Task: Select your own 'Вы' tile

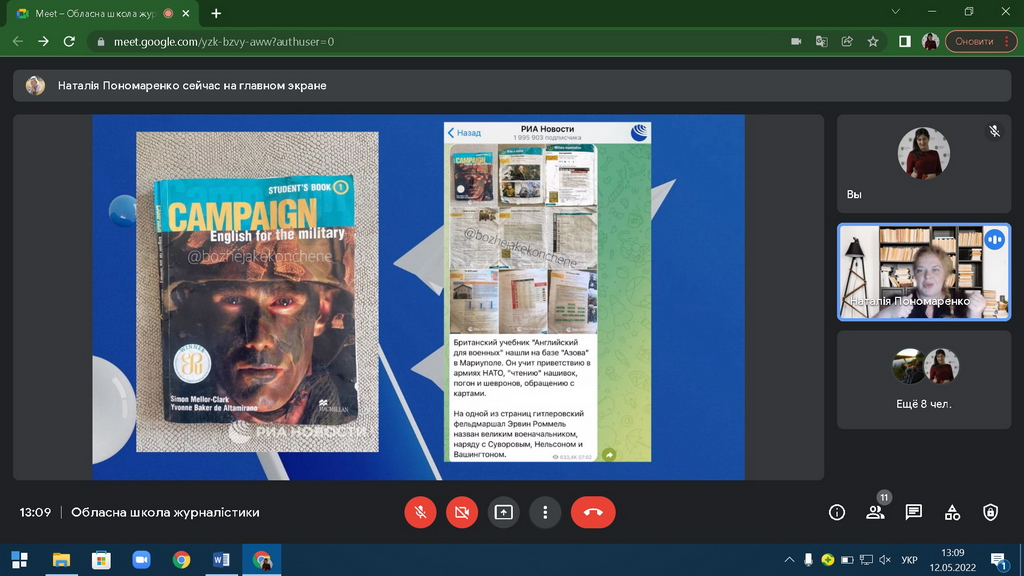Action: click(x=924, y=164)
